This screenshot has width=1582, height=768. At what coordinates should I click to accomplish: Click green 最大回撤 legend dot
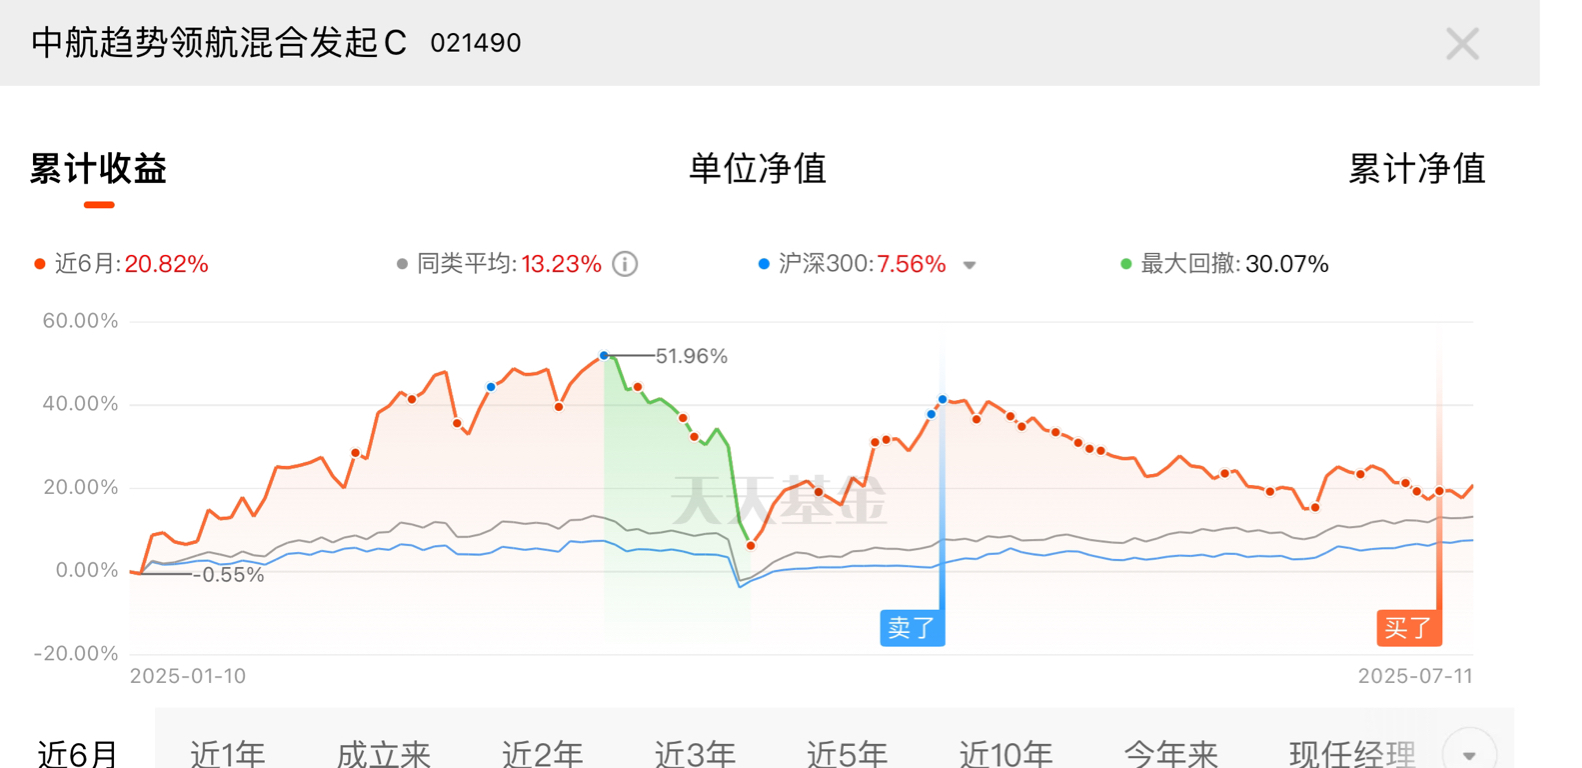tap(1126, 264)
